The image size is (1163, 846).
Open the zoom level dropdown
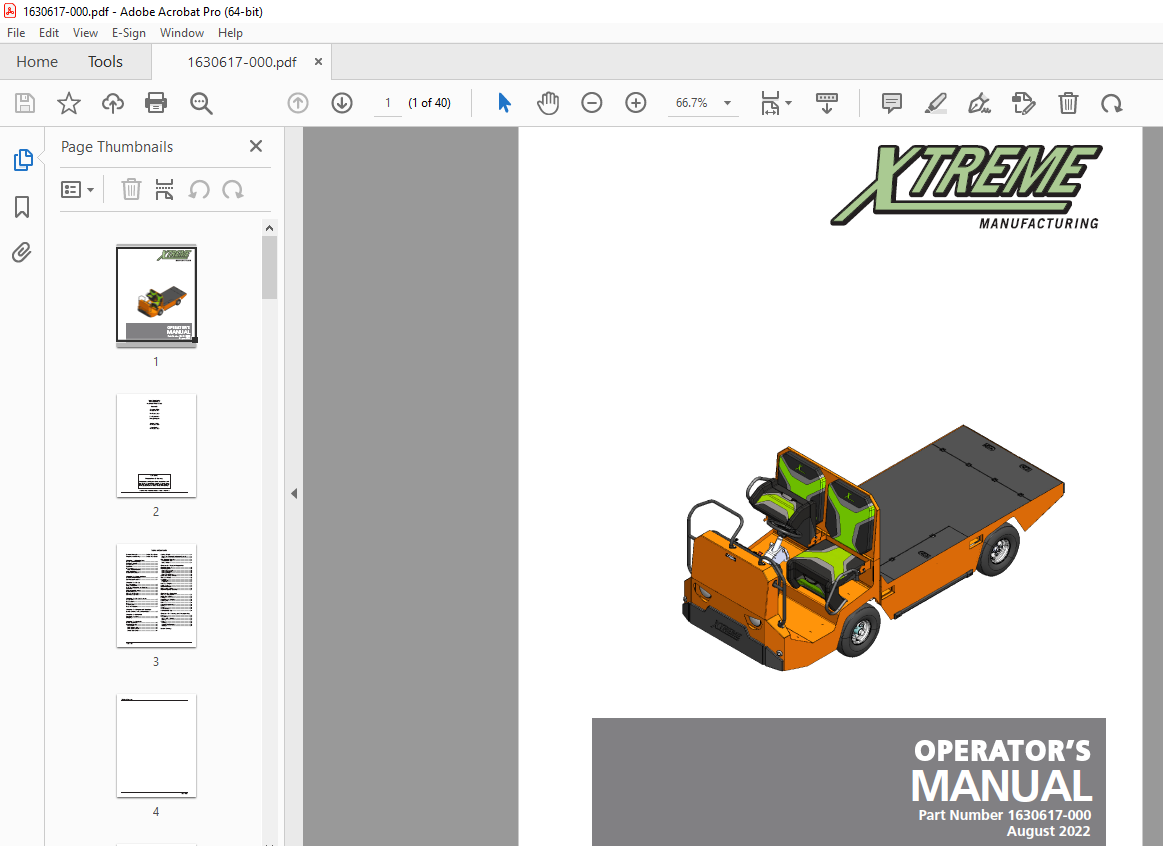click(728, 103)
